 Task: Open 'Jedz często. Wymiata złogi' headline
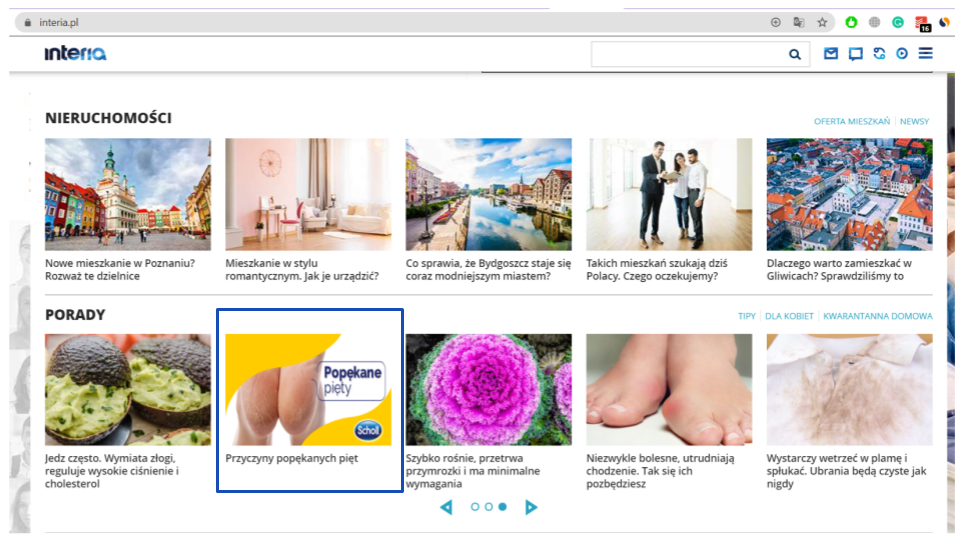[x=112, y=471]
